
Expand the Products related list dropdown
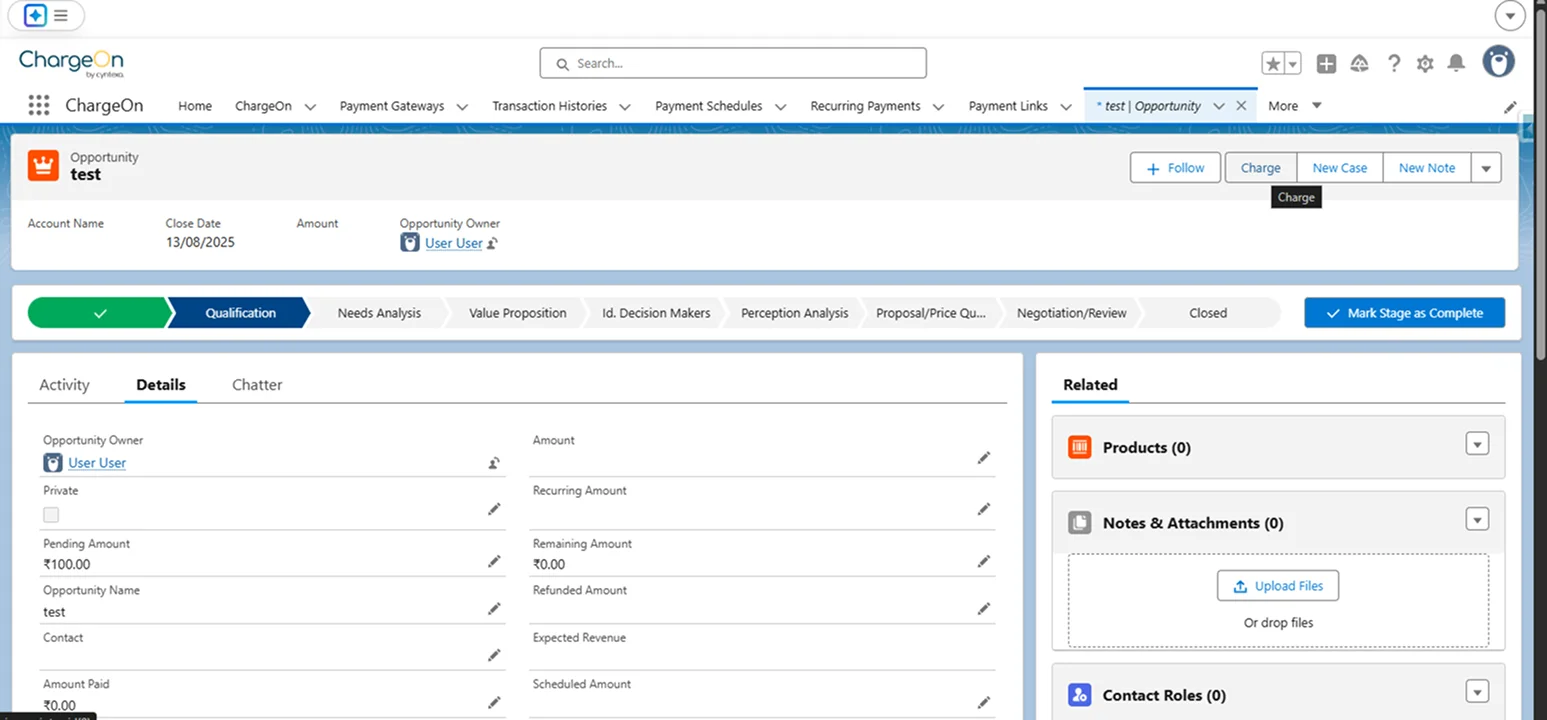[x=1477, y=444]
